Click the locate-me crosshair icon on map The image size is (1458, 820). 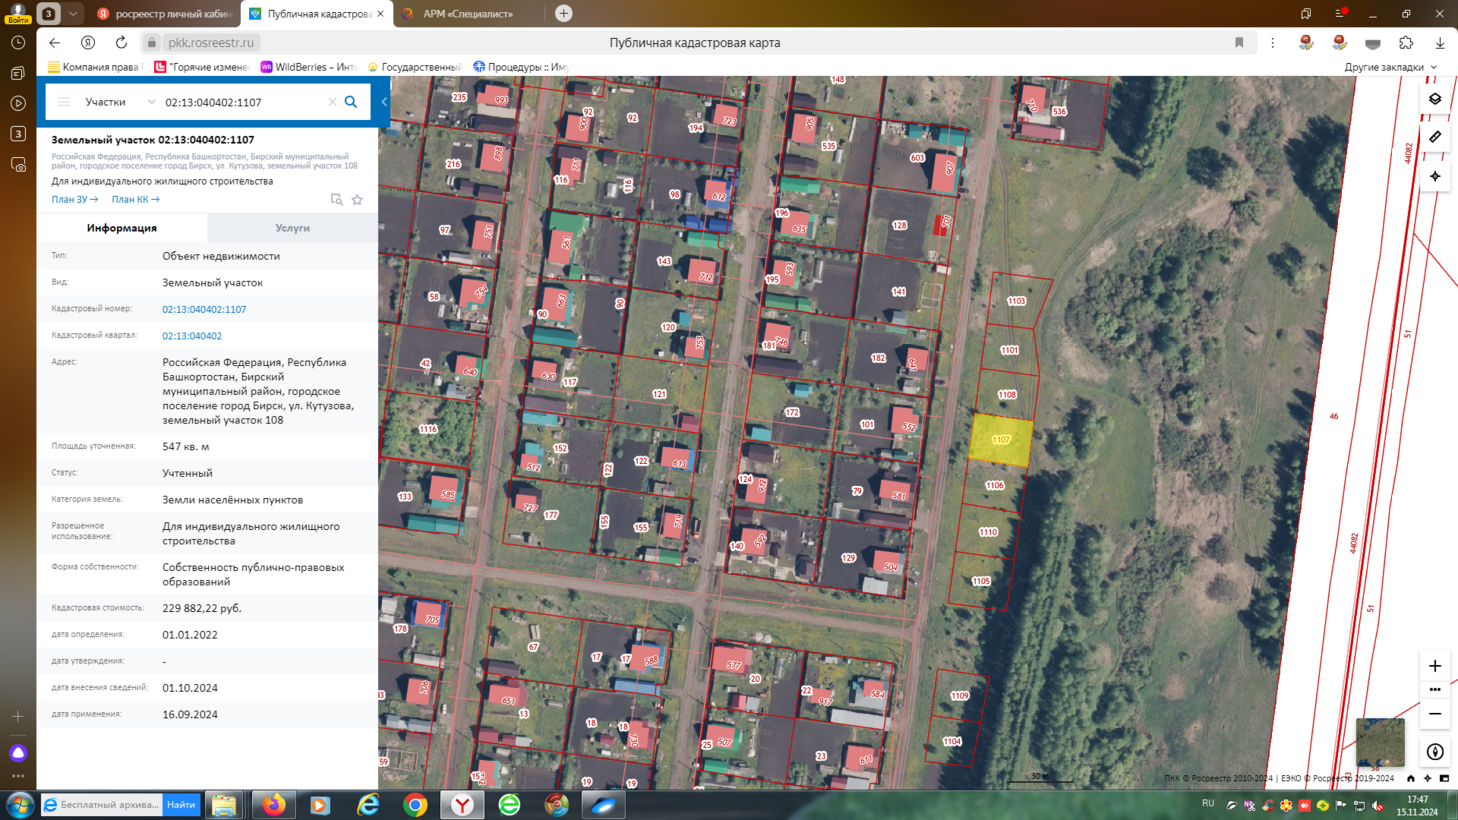[1435, 176]
